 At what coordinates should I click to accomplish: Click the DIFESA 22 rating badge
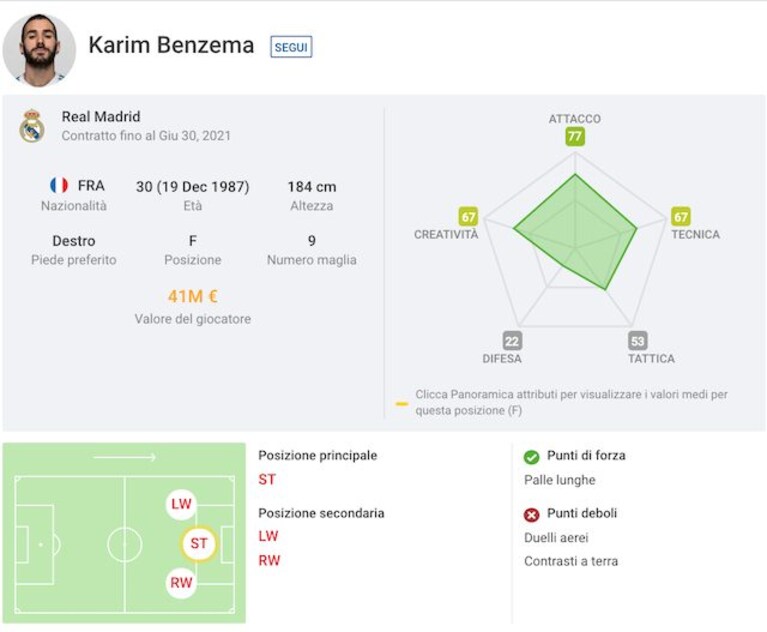click(512, 340)
